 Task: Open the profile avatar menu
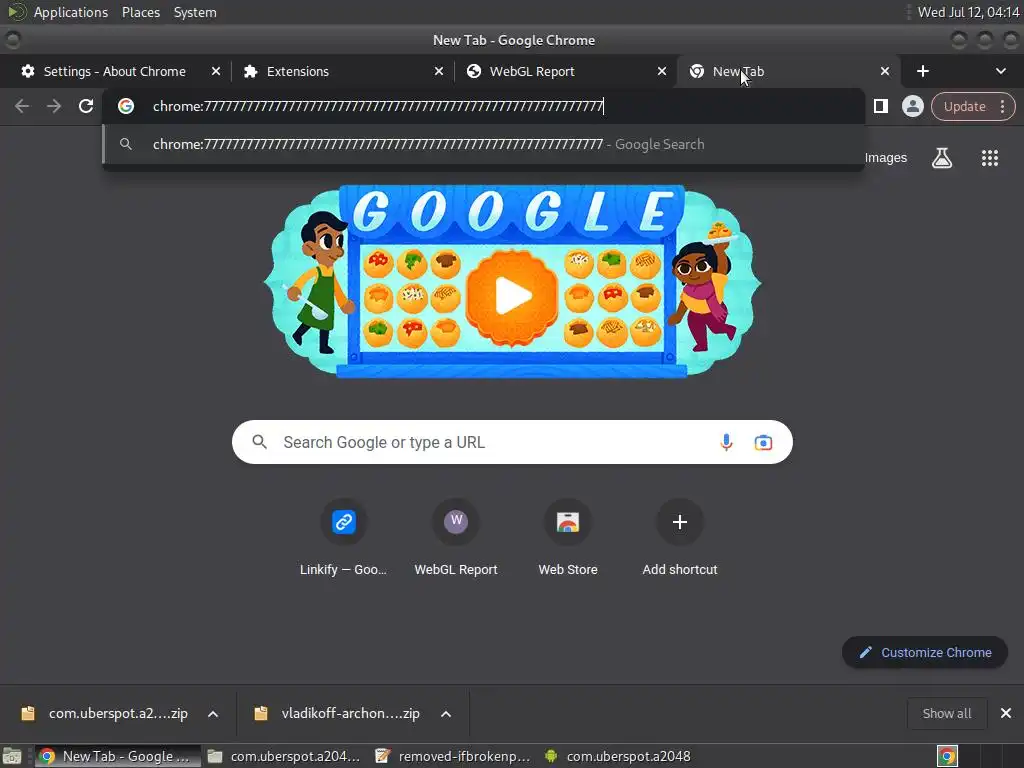tap(912, 106)
